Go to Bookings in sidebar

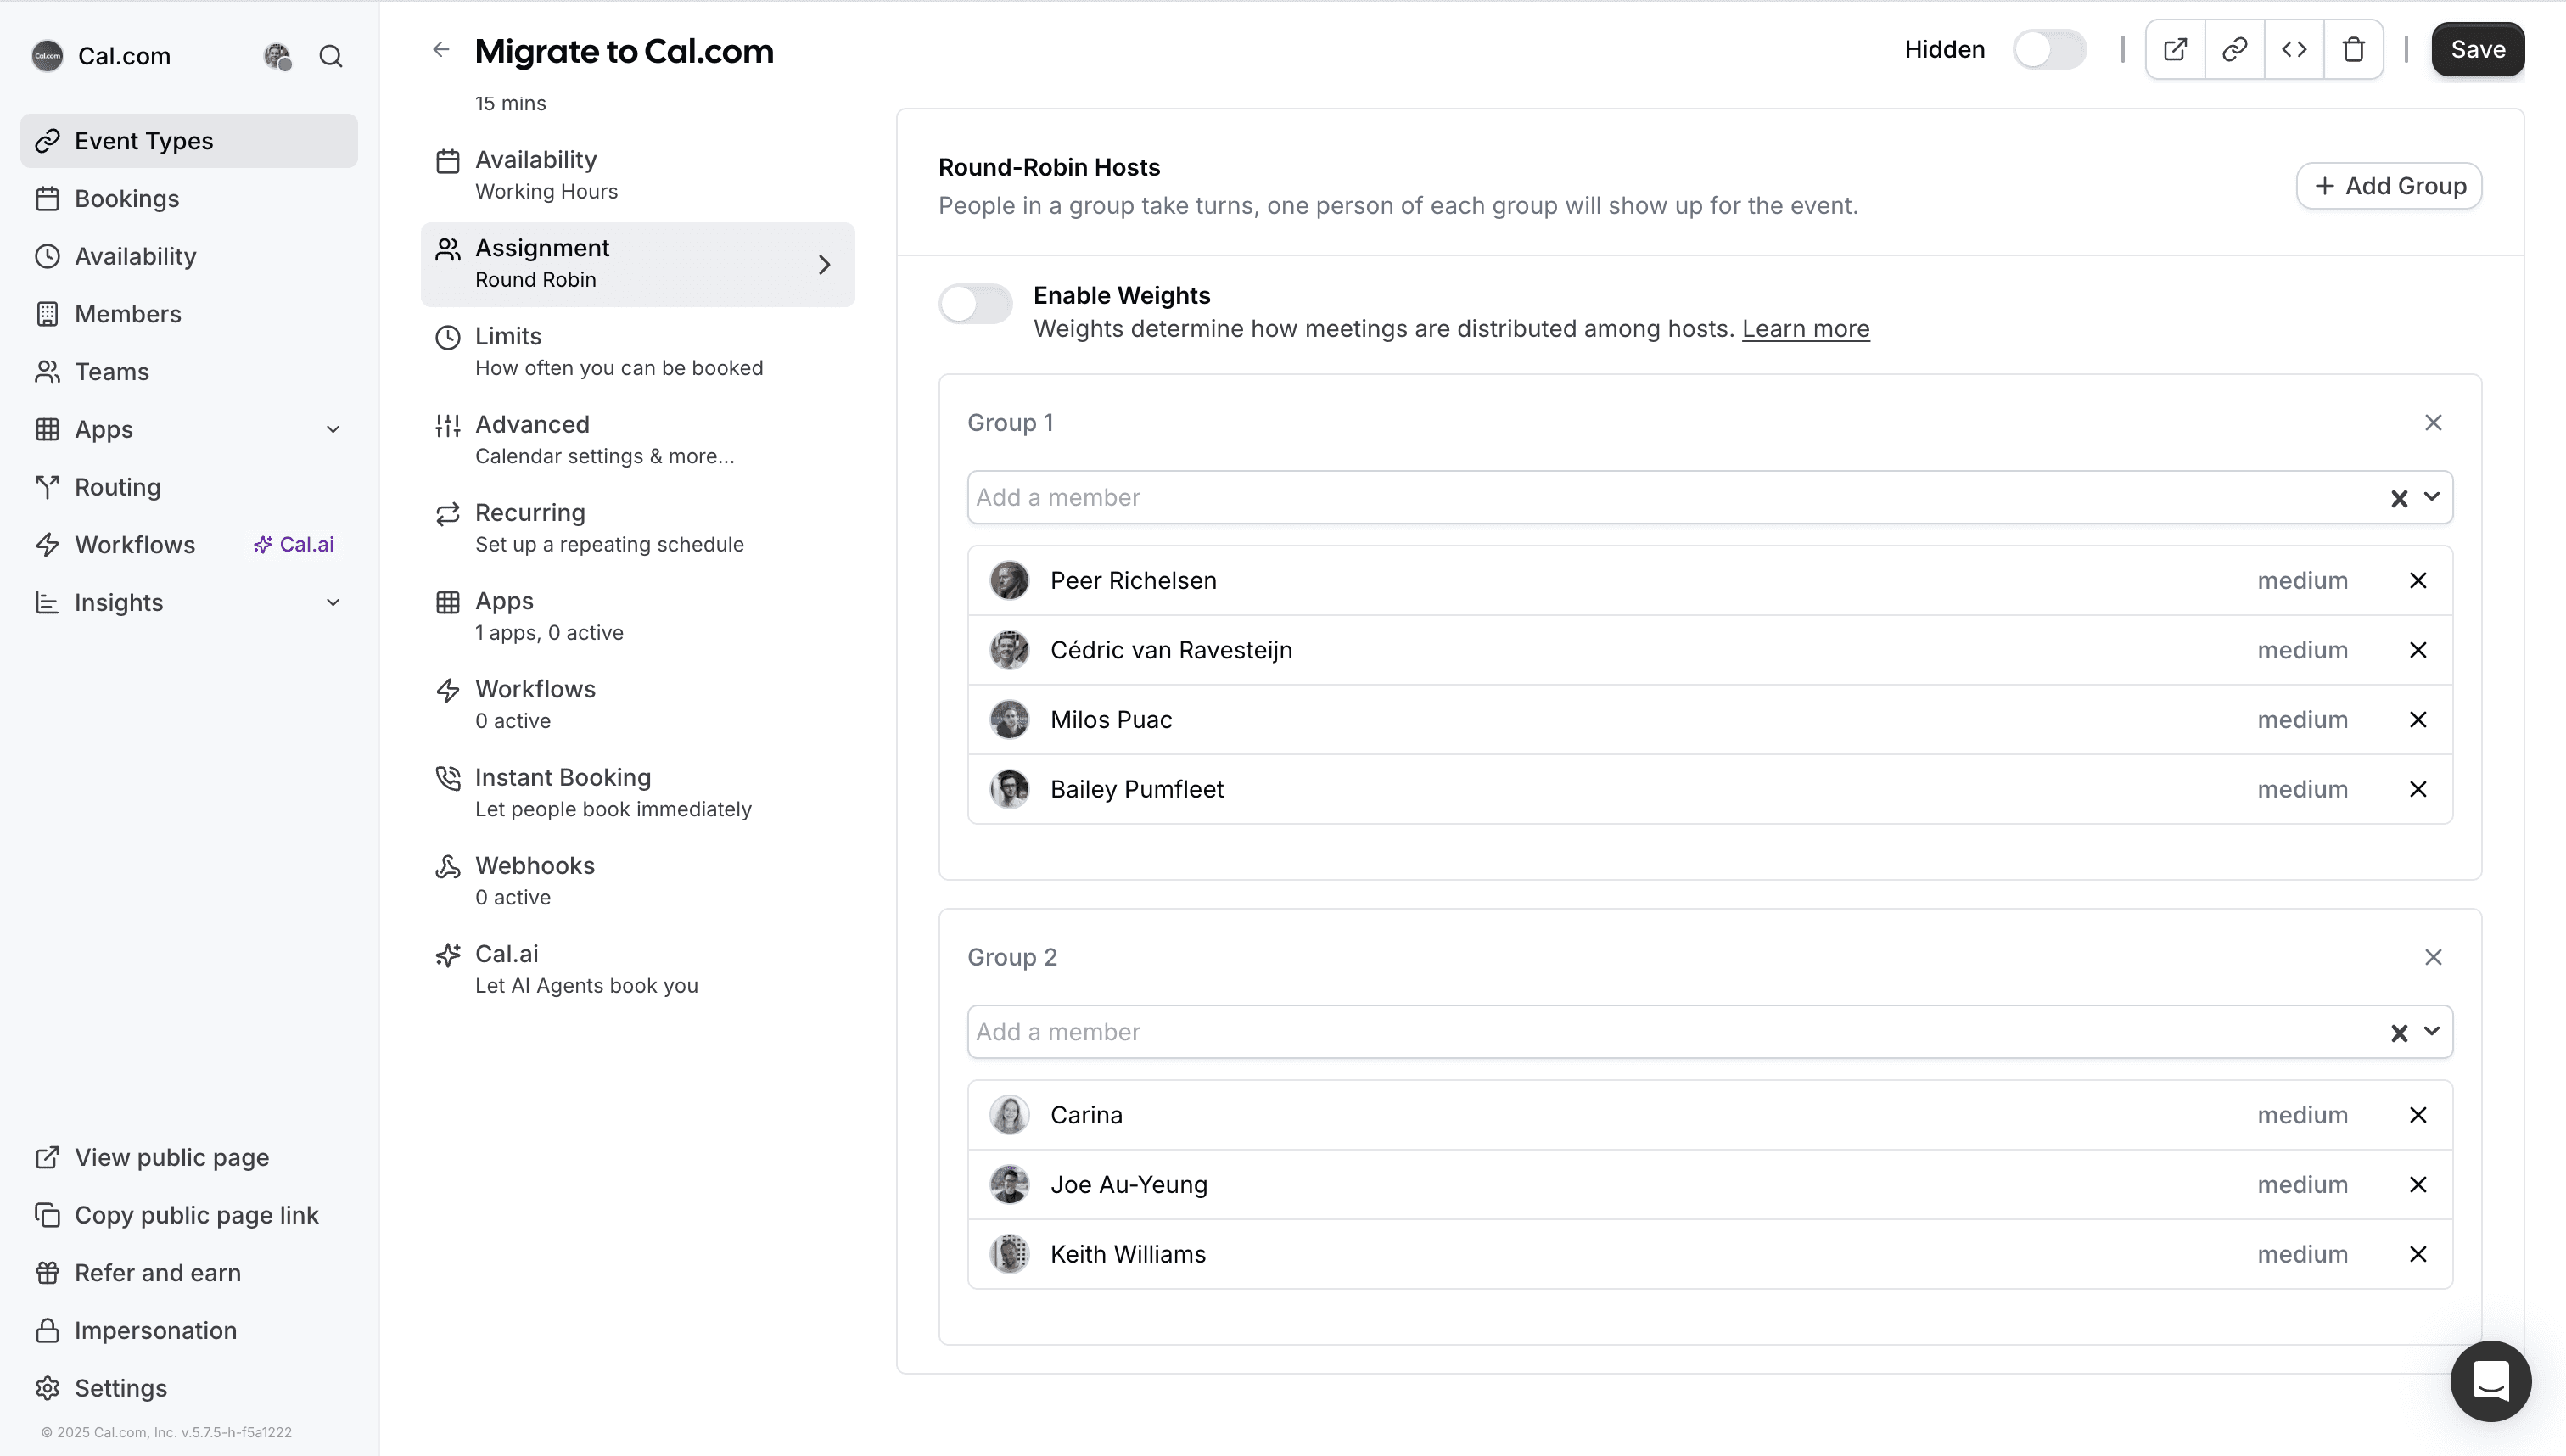189,199
